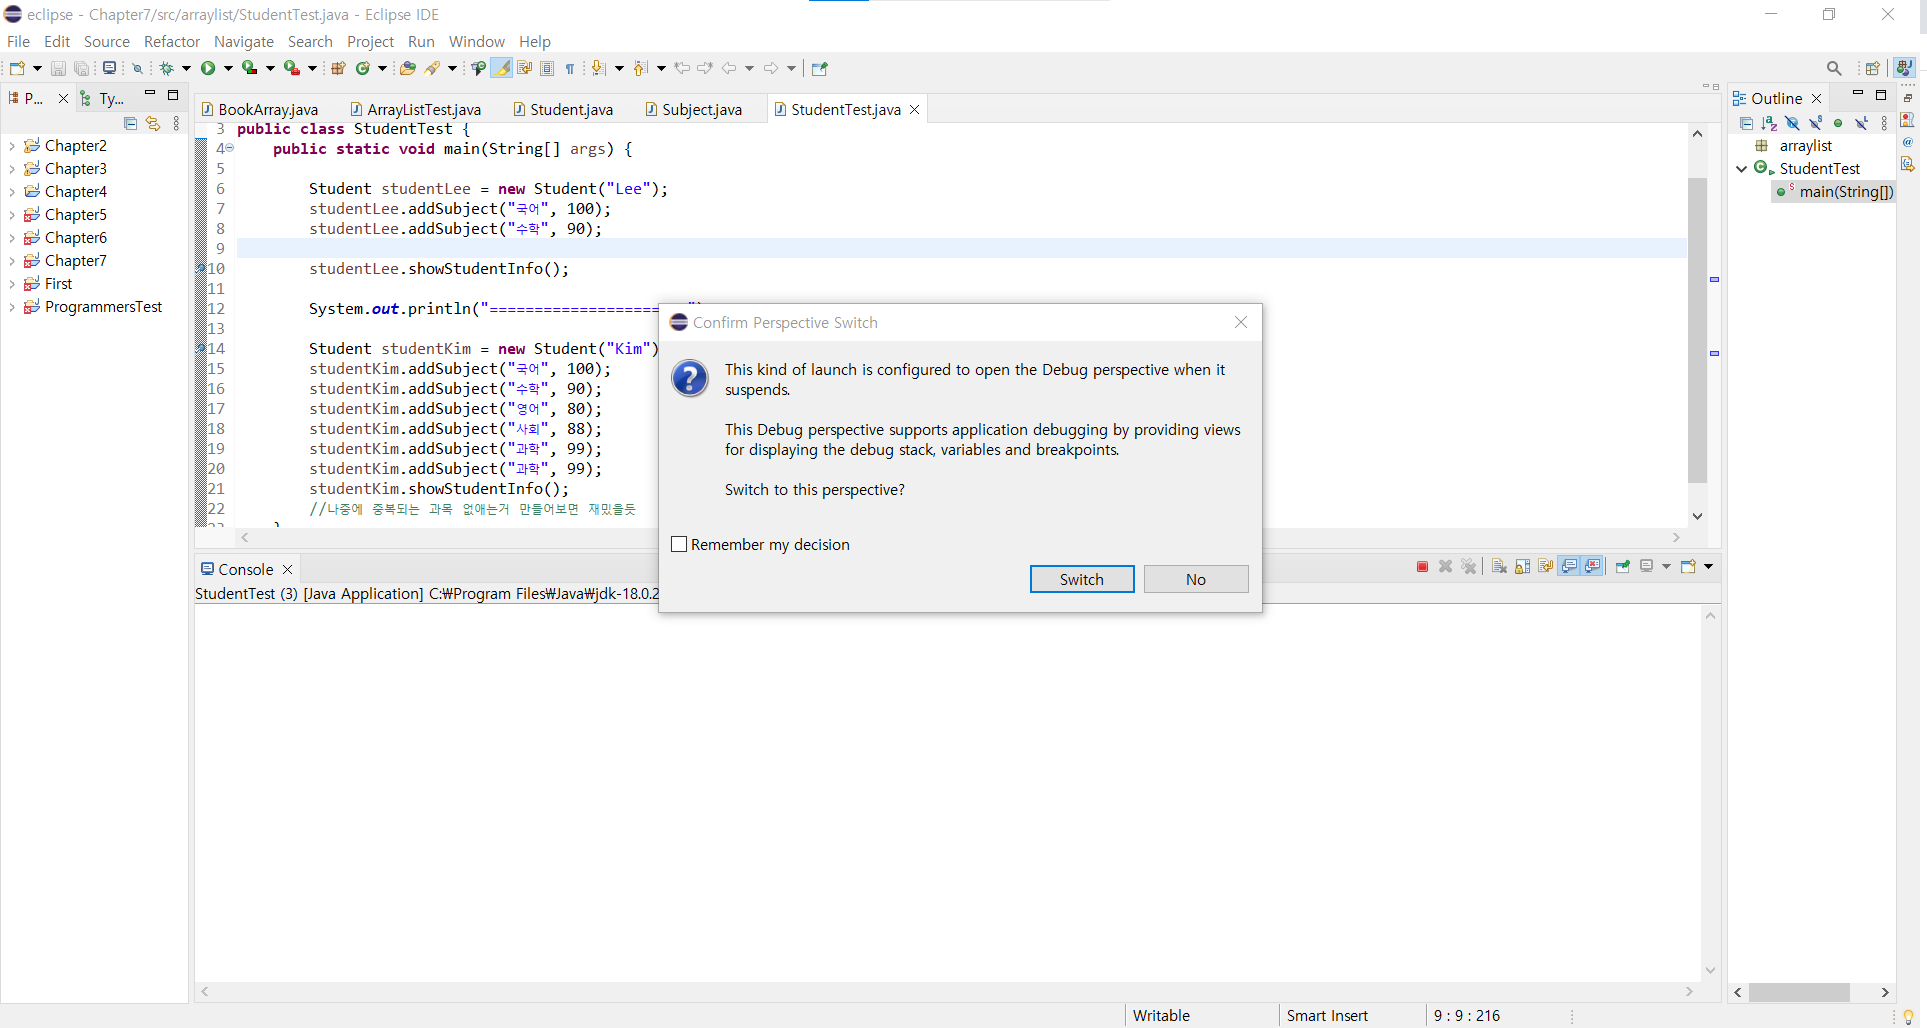Switch to the BookArray.java editor tab

pos(260,109)
